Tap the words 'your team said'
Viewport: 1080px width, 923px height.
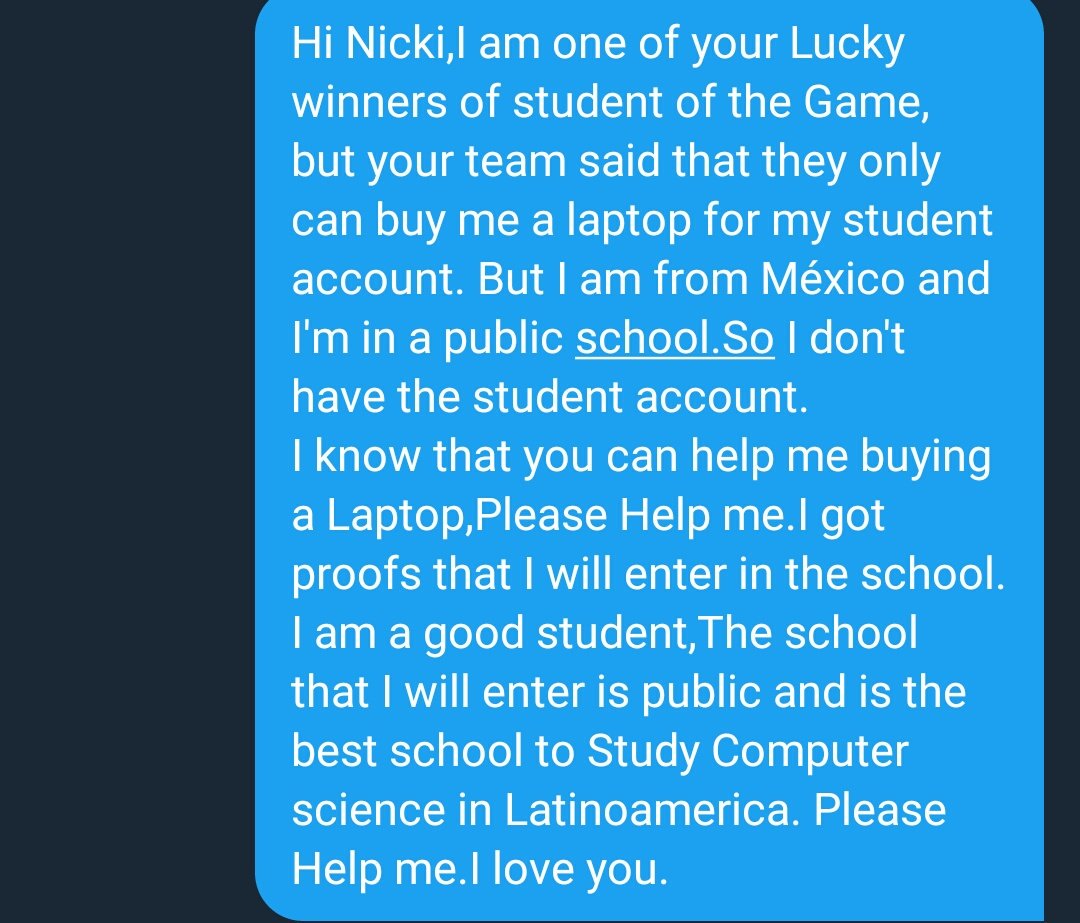coord(513,161)
